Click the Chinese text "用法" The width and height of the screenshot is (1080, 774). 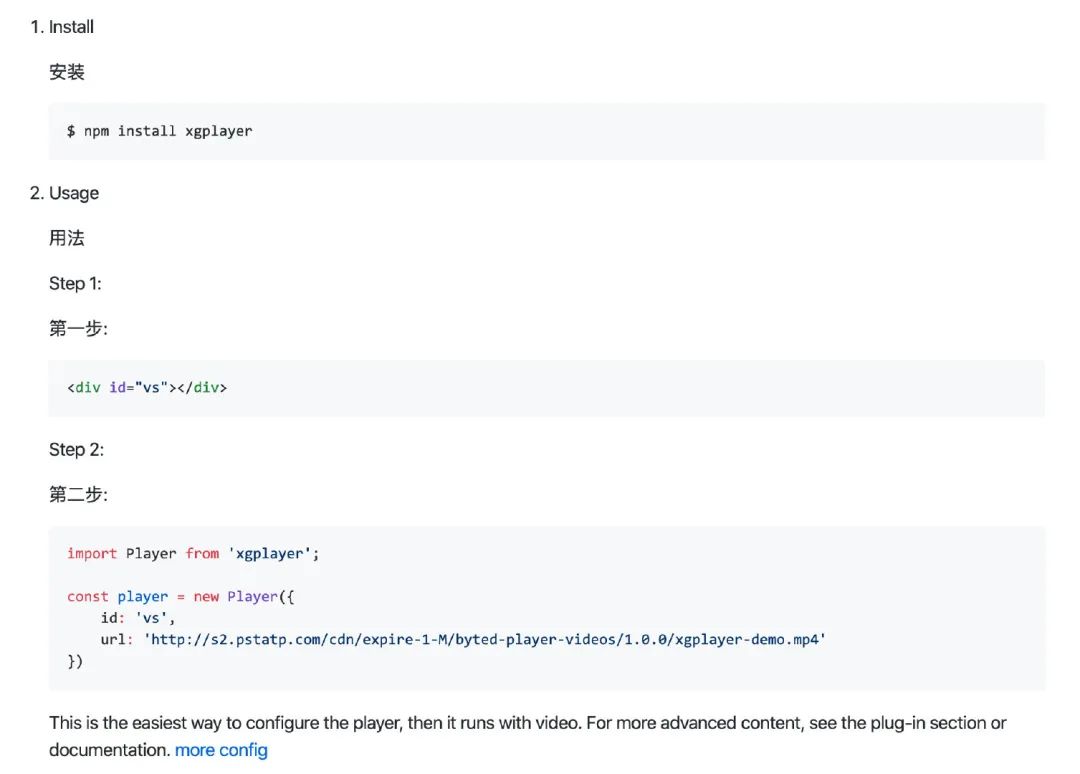click(67, 238)
